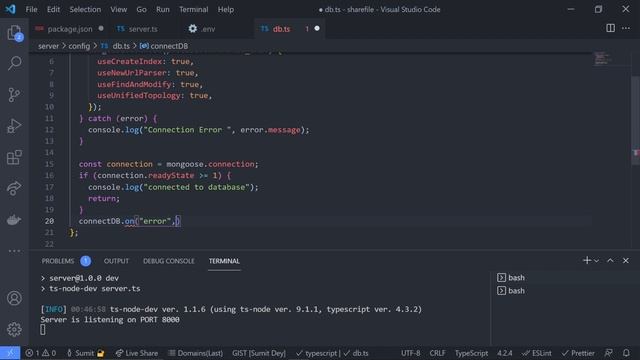Change end of line sequence CRLF
Image resolution: width=640 pixels, height=360 pixels.
click(437, 353)
